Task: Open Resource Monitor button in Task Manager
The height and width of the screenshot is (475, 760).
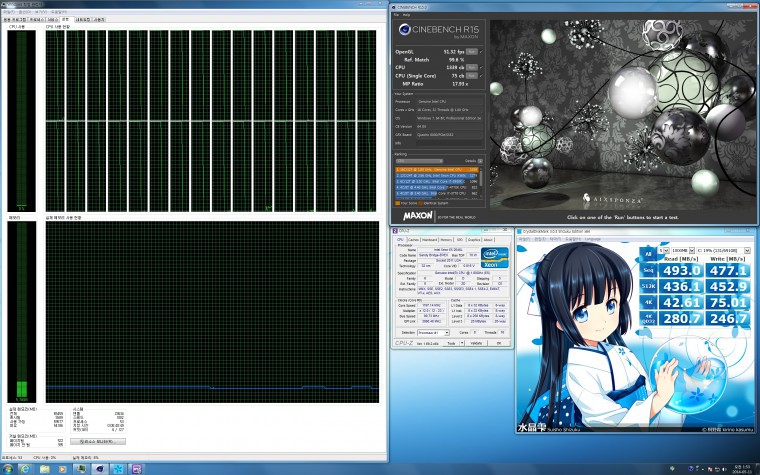Action: pos(98,442)
